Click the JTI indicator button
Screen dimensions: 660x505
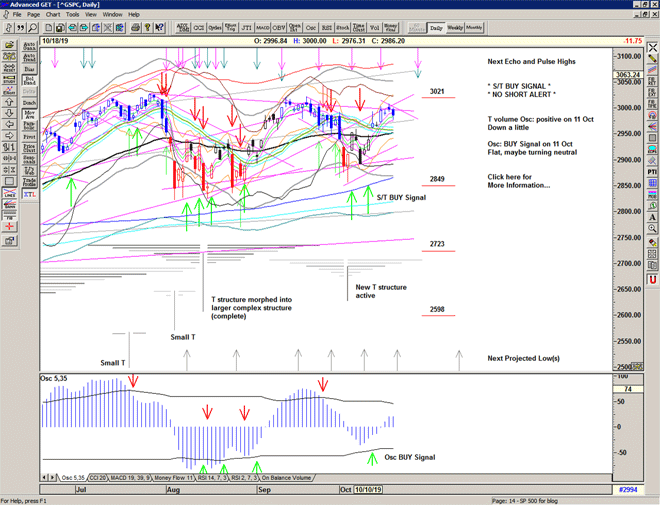(x=247, y=28)
